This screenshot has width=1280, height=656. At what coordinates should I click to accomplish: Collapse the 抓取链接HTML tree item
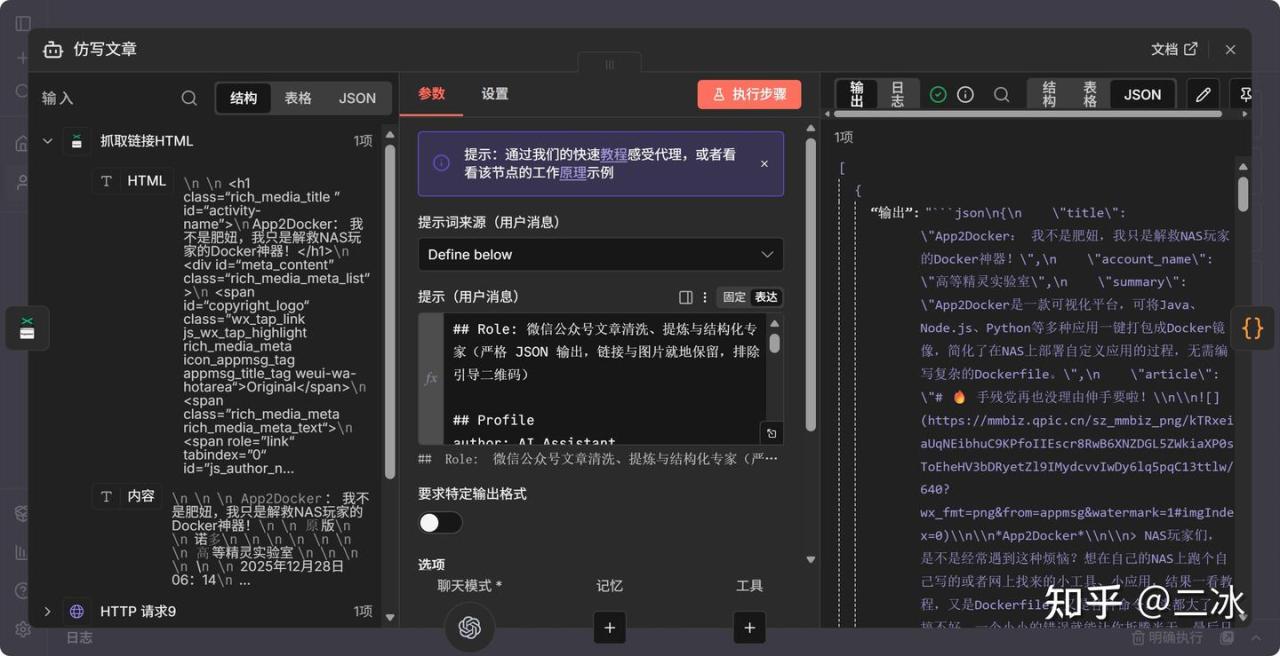pyautogui.click(x=47, y=141)
